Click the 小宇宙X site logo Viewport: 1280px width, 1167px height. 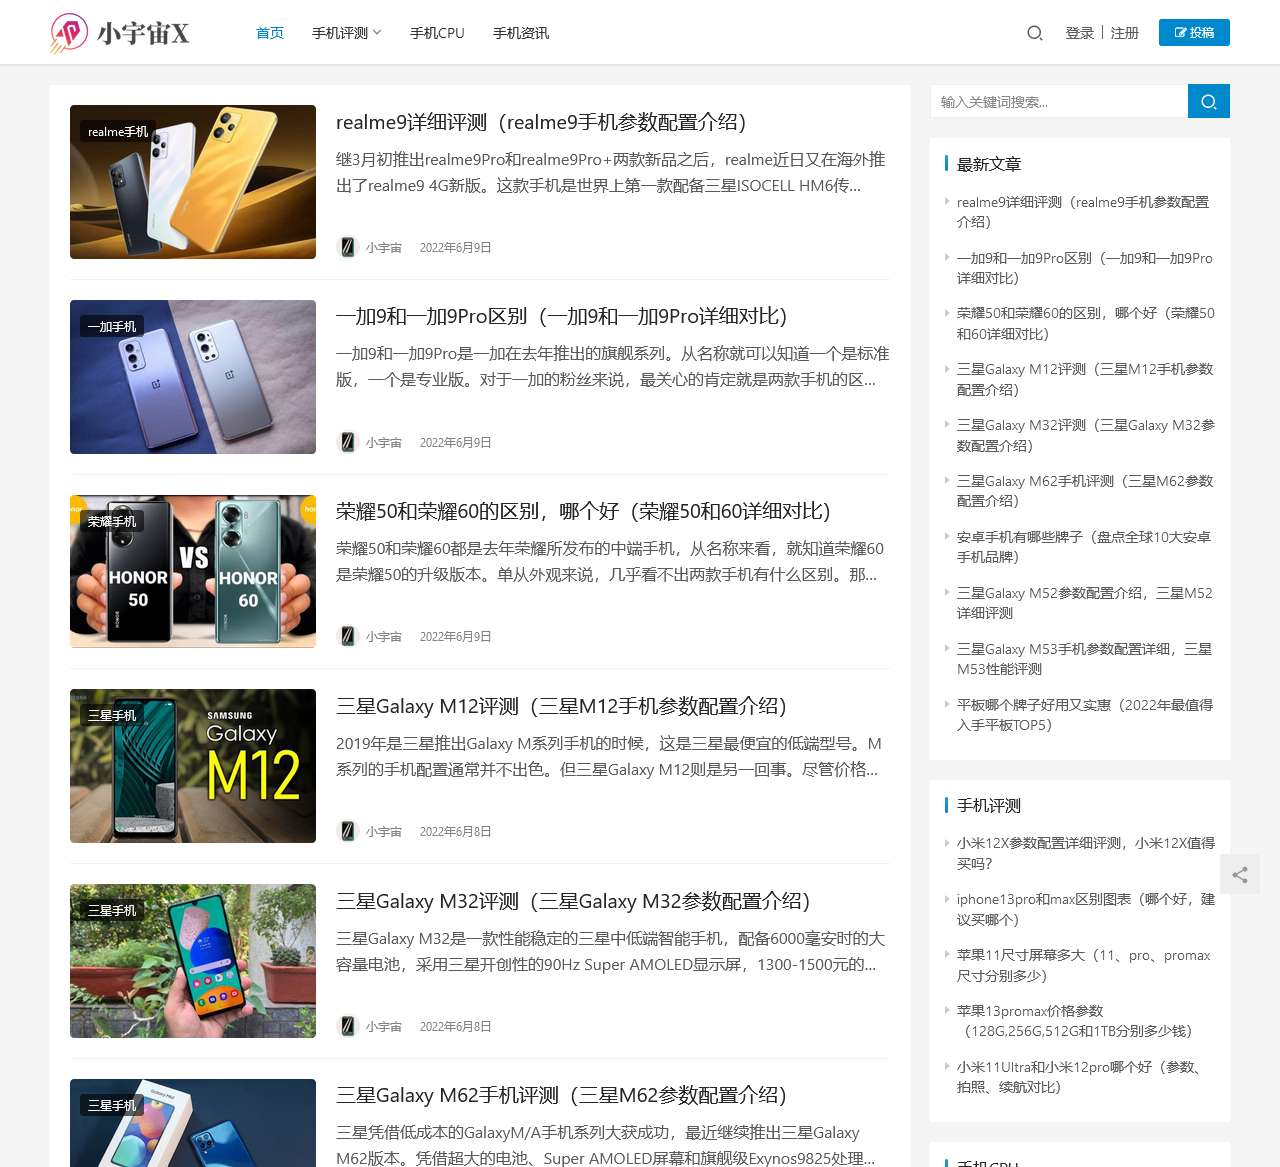(x=120, y=33)
